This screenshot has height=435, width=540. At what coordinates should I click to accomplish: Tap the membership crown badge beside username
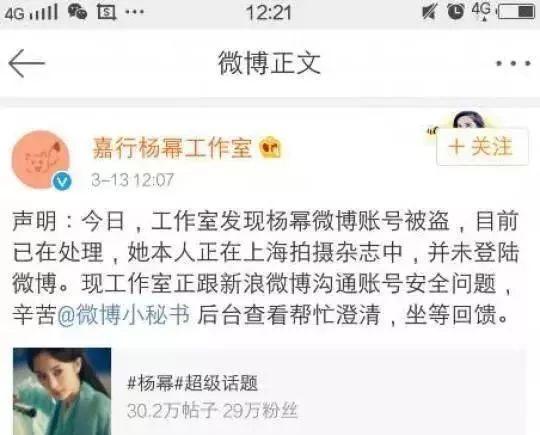[x=270, y=147]
